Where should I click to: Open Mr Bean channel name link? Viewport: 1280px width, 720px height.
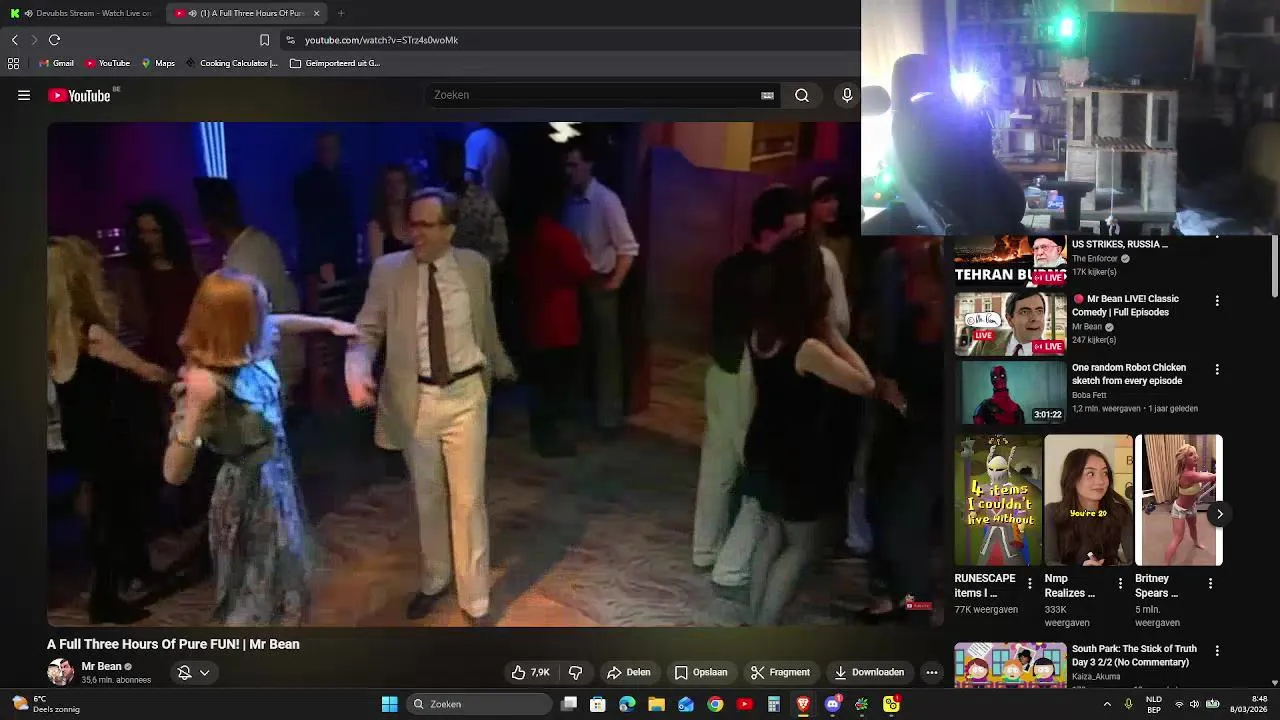tap(101, 666)
